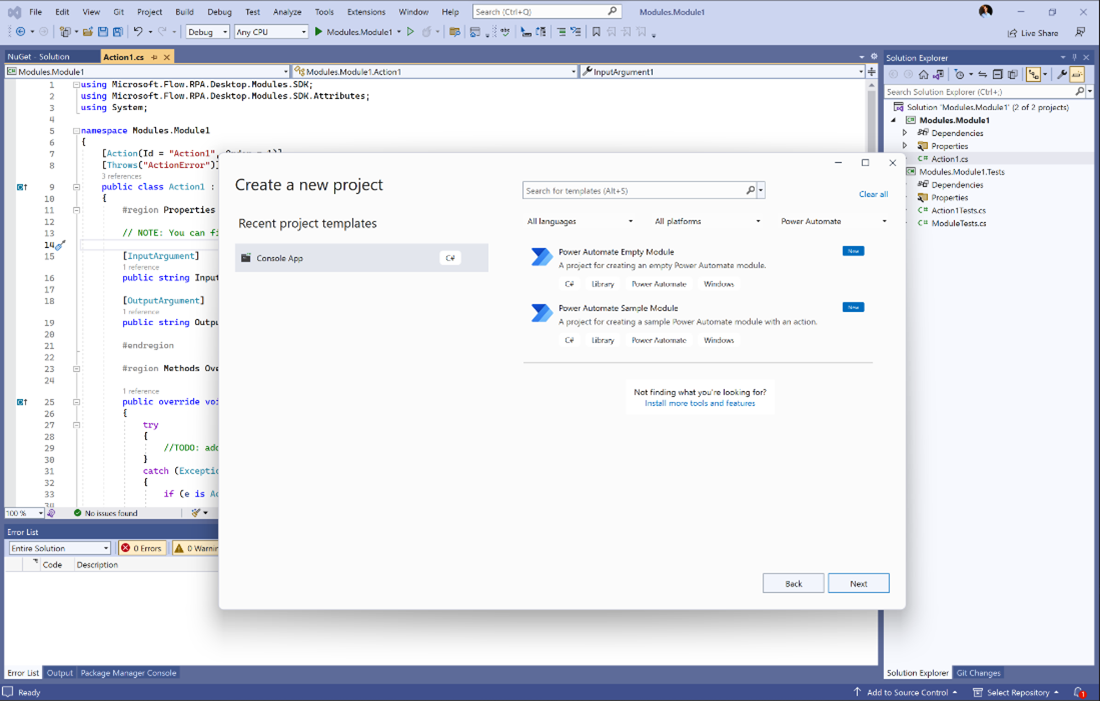This screenshot has height=701, width=1100.
Task: Click the search for templates field
Action: pos(635,190)
